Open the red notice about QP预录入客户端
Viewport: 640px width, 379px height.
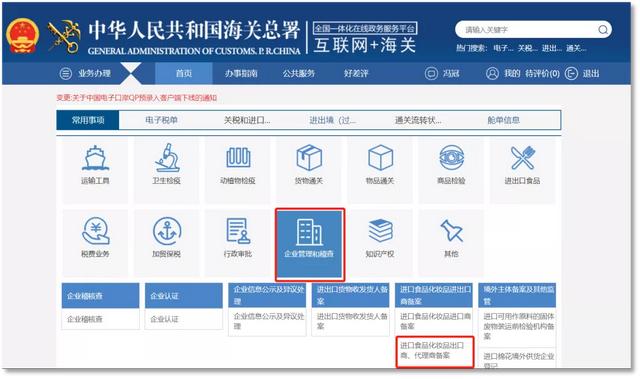[136, 98]
